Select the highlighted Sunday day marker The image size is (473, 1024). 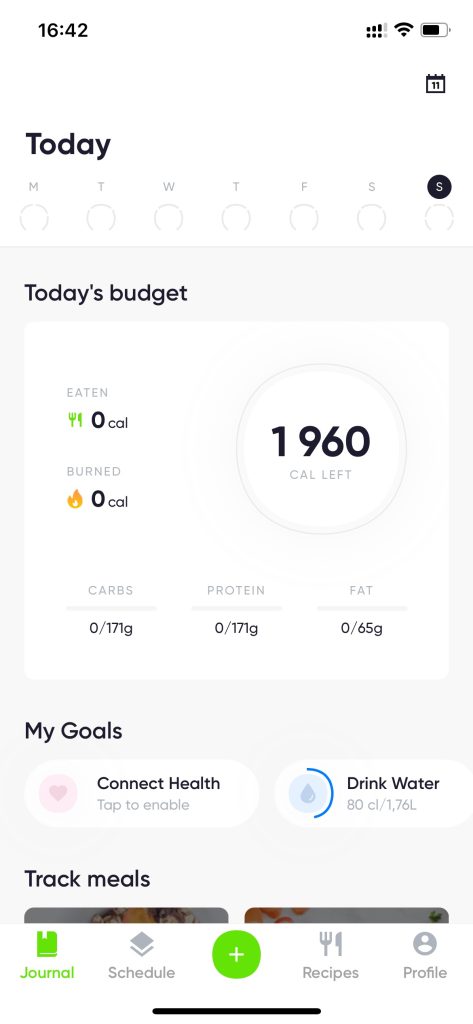(439, 187)
